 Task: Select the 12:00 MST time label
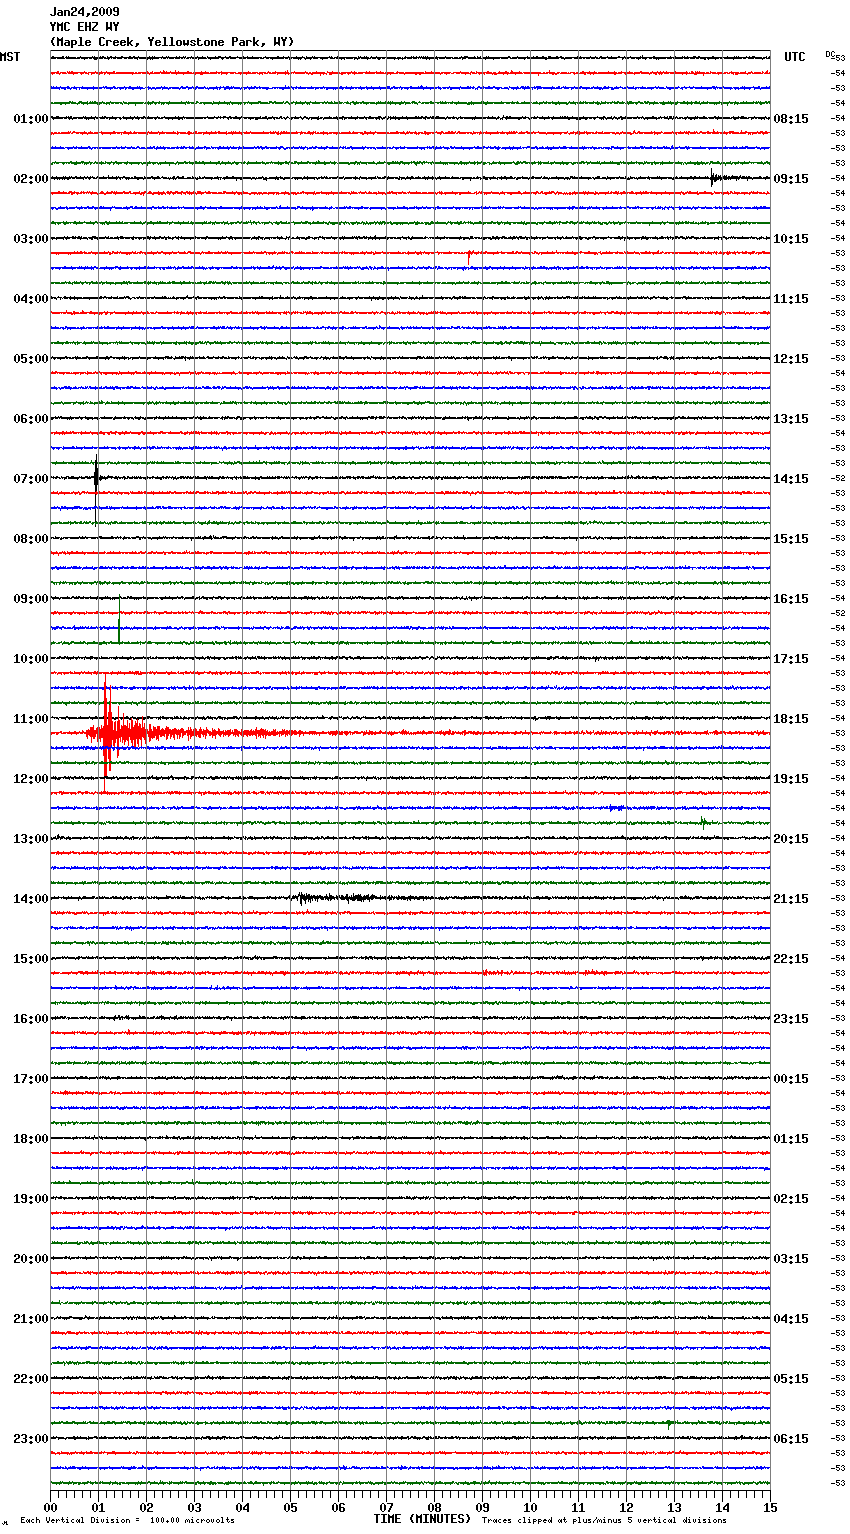(31, 779)
